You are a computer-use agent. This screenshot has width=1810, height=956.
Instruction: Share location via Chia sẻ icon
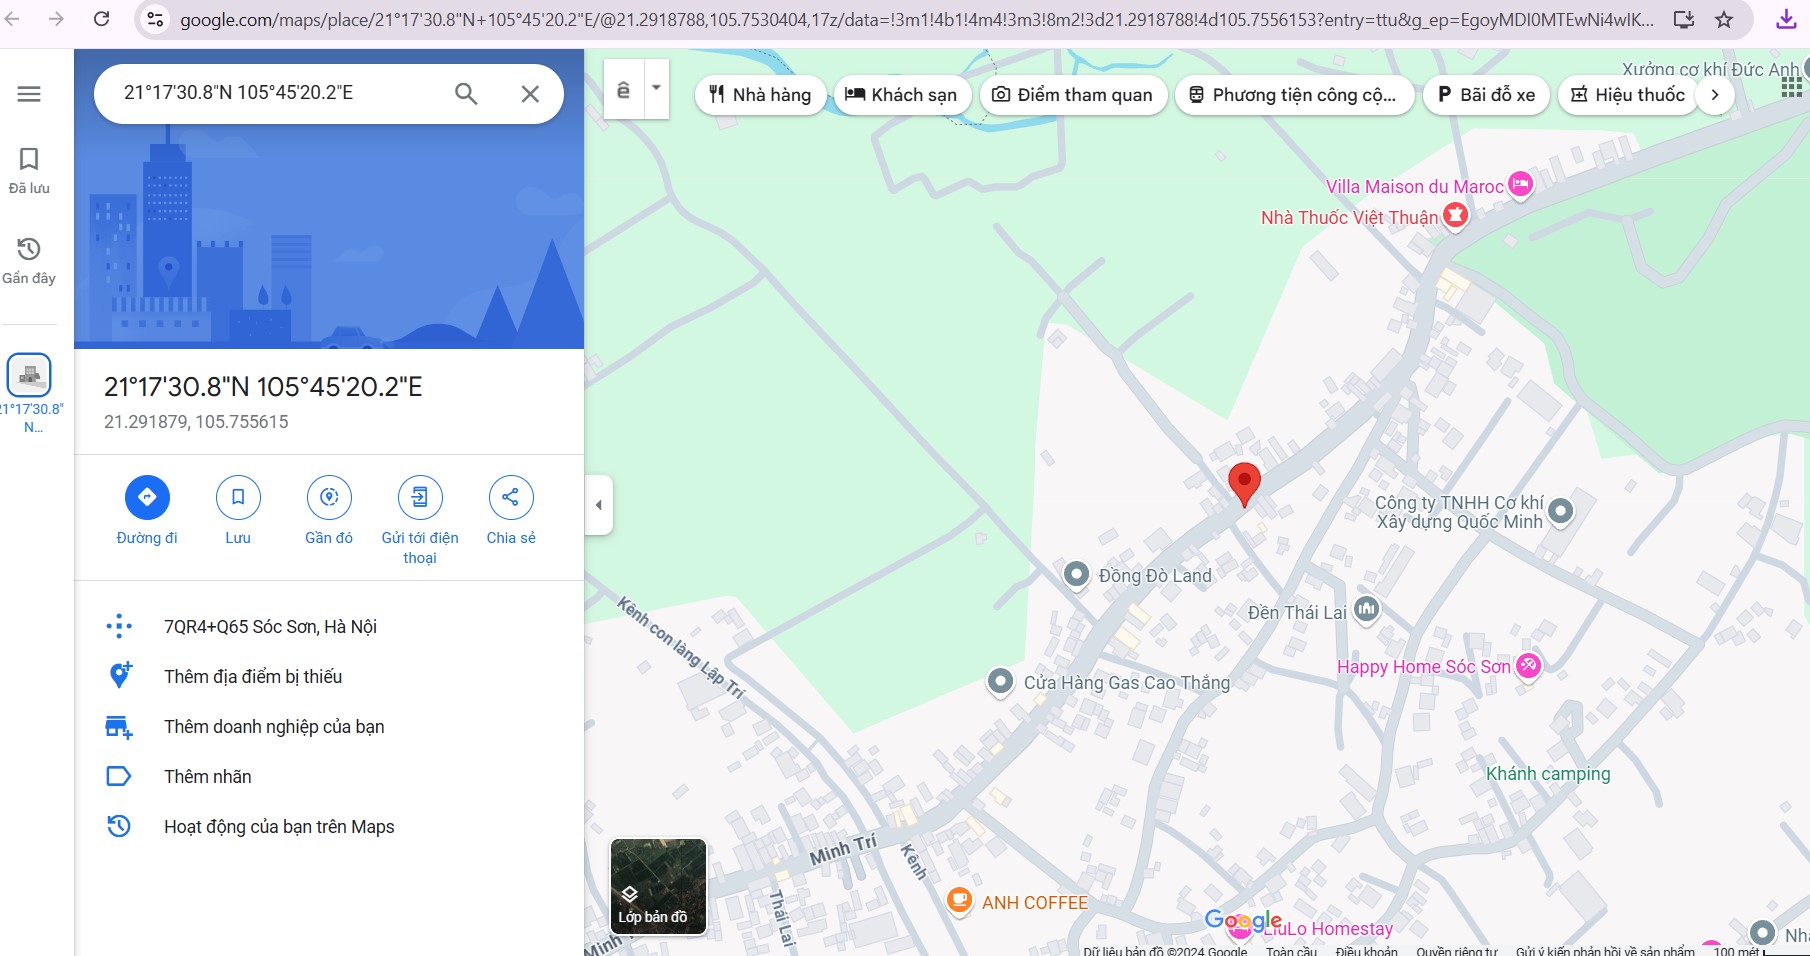point(511,497)
